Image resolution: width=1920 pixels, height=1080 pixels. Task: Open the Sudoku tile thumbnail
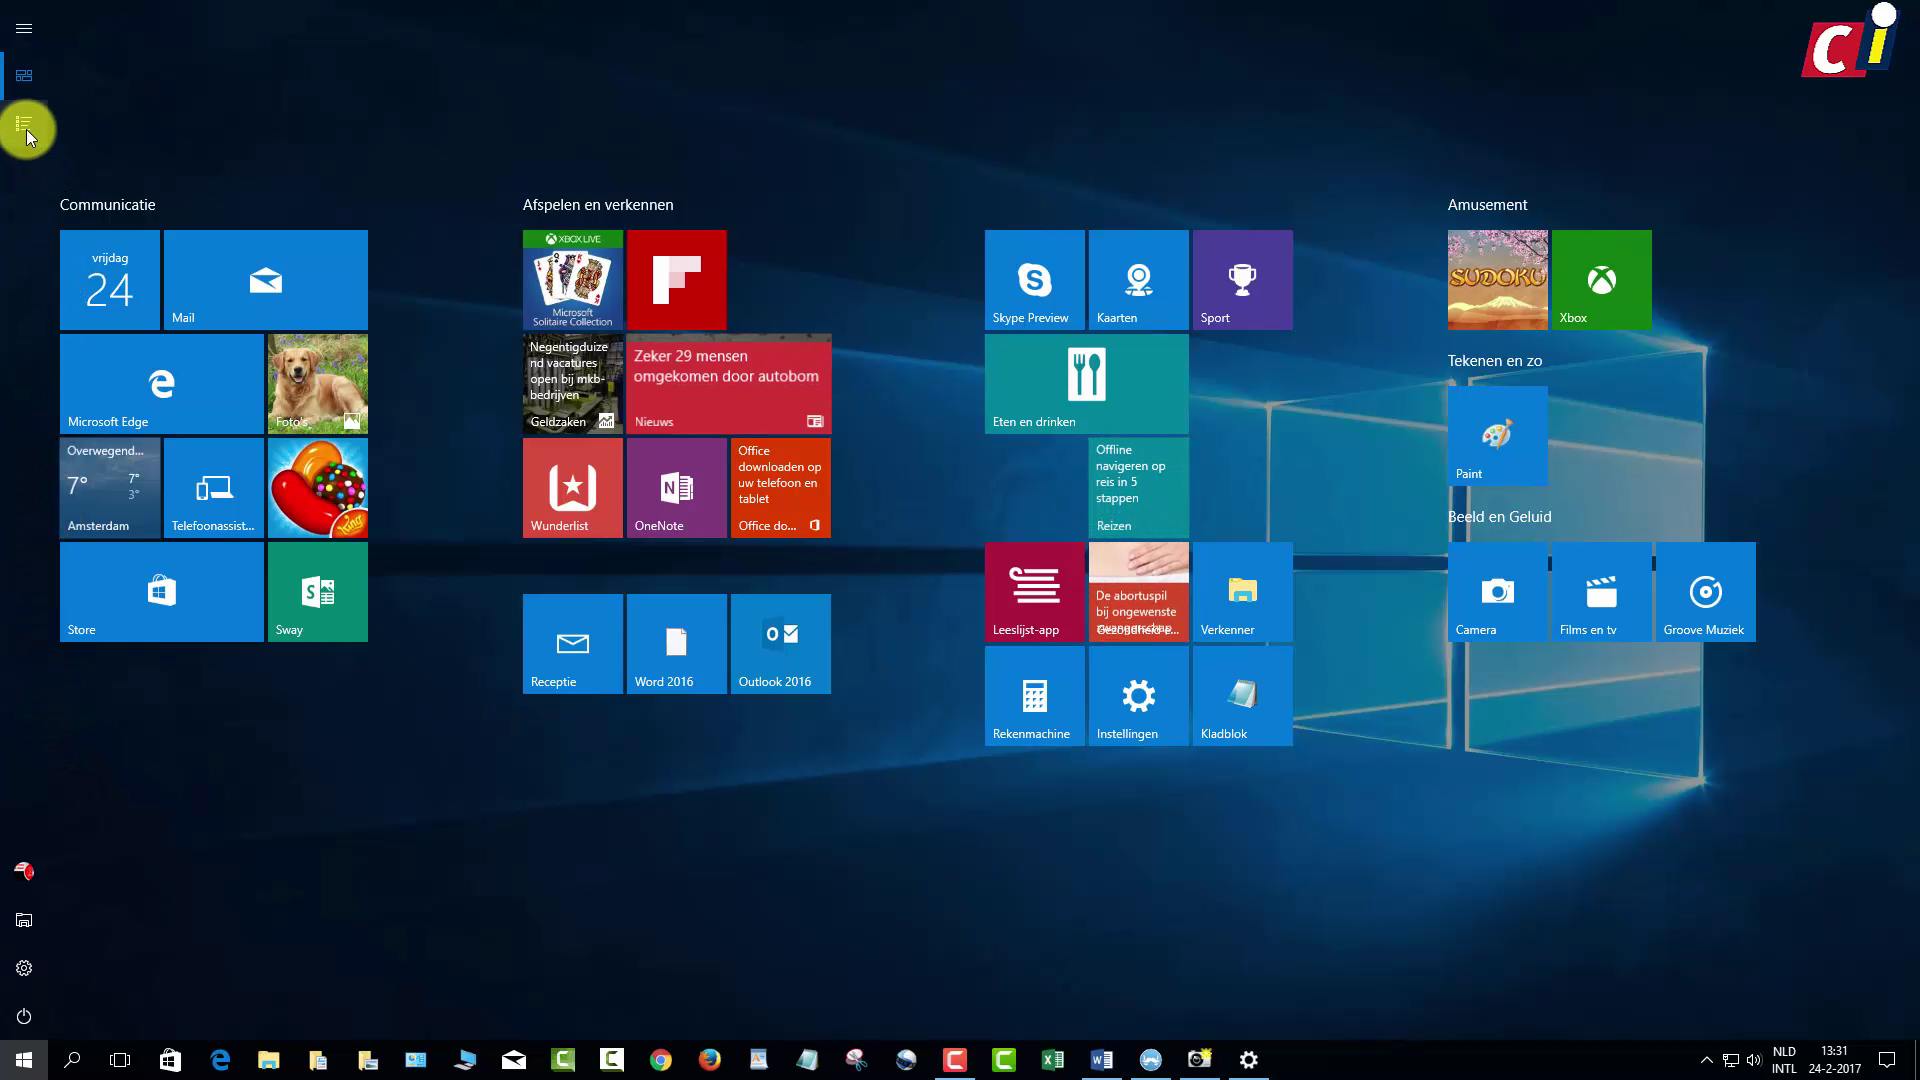[1497, 279]
